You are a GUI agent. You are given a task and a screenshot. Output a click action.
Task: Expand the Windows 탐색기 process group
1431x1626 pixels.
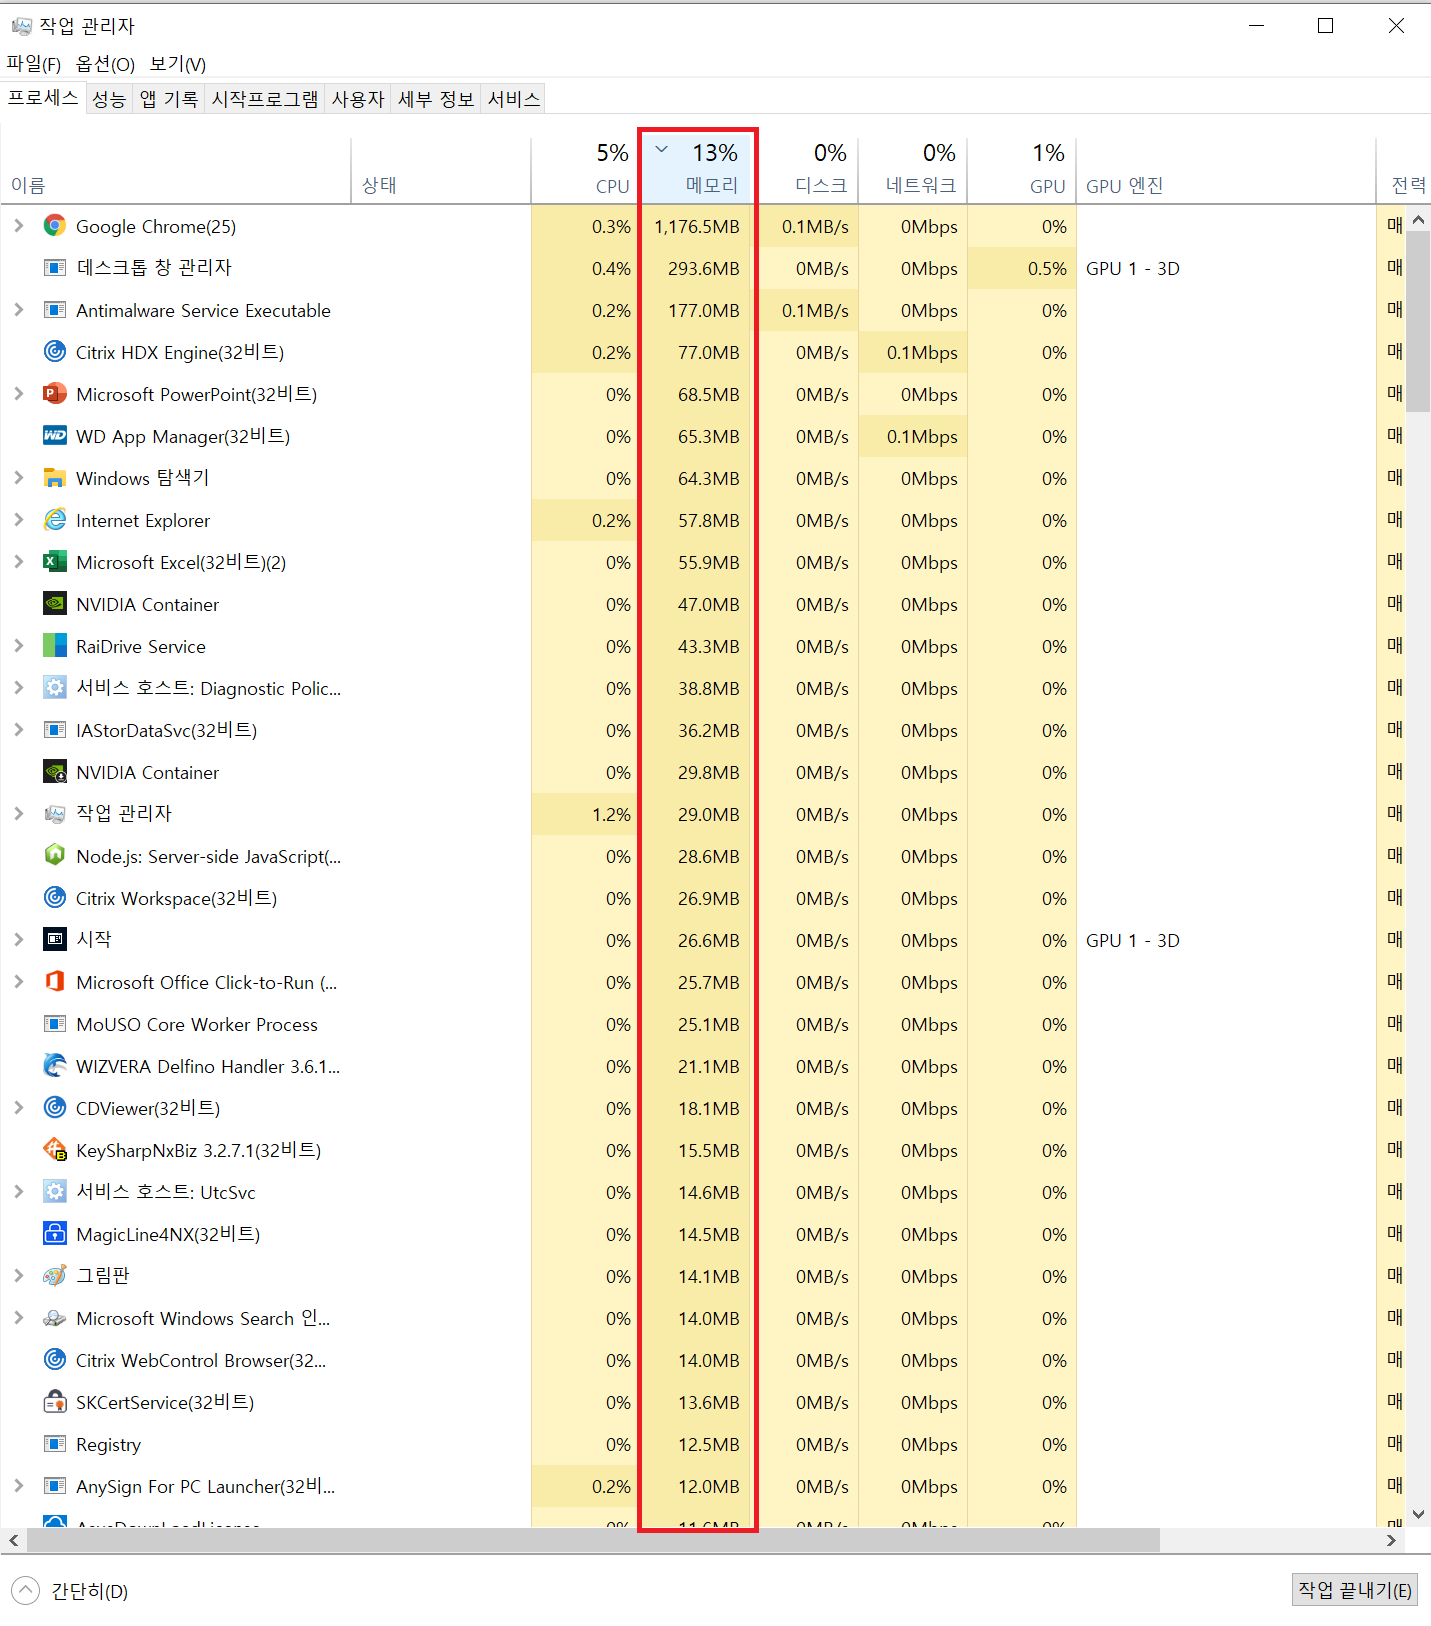[x=18, y=478]
